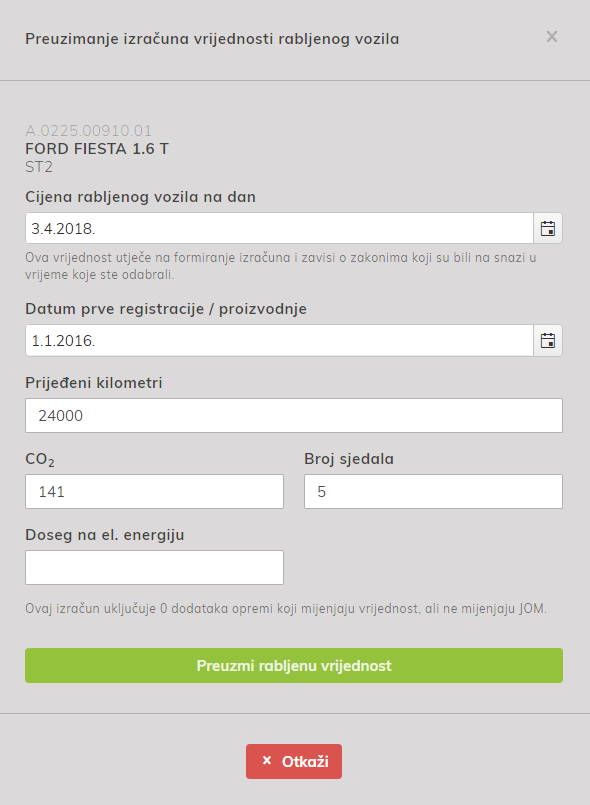This screenshot has height=805, width=590.
Task: Click the empty Doseg na el. energiju field
Action: [x=155, y=567]
